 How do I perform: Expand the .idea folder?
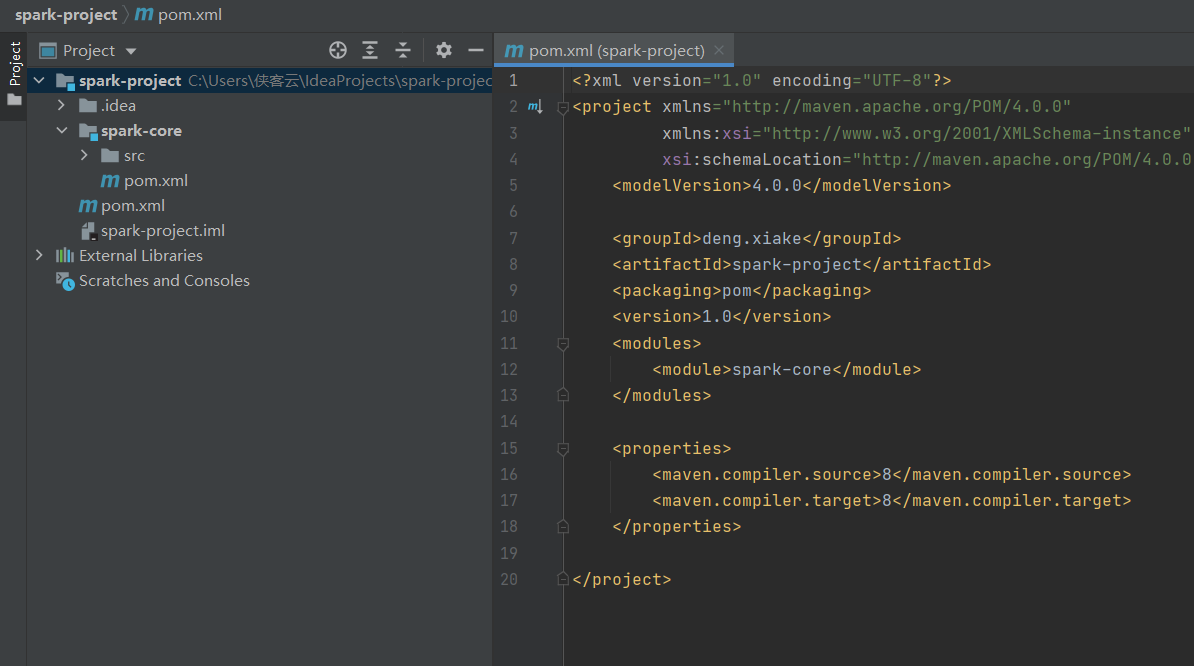click(x=62, y=105)
